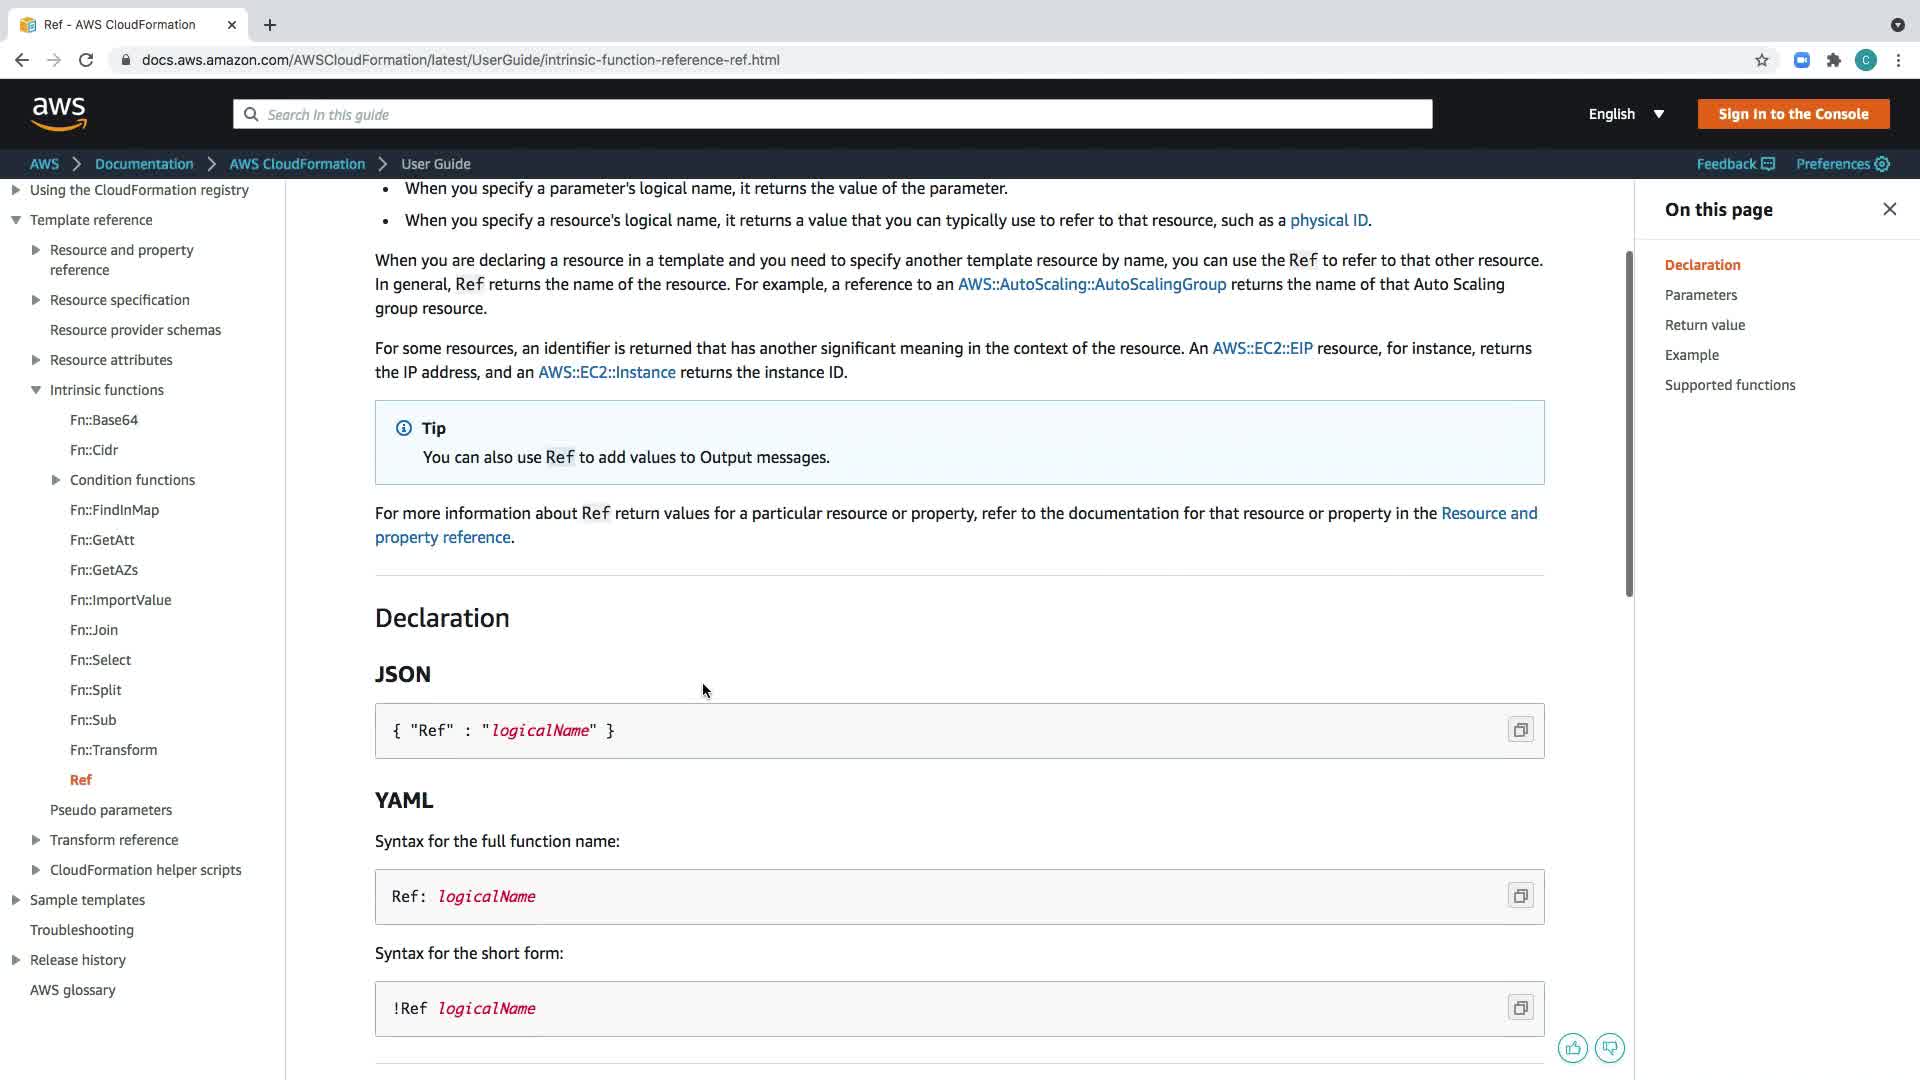Click the AWS logo

pyautogui.click(x=59, y=114)
